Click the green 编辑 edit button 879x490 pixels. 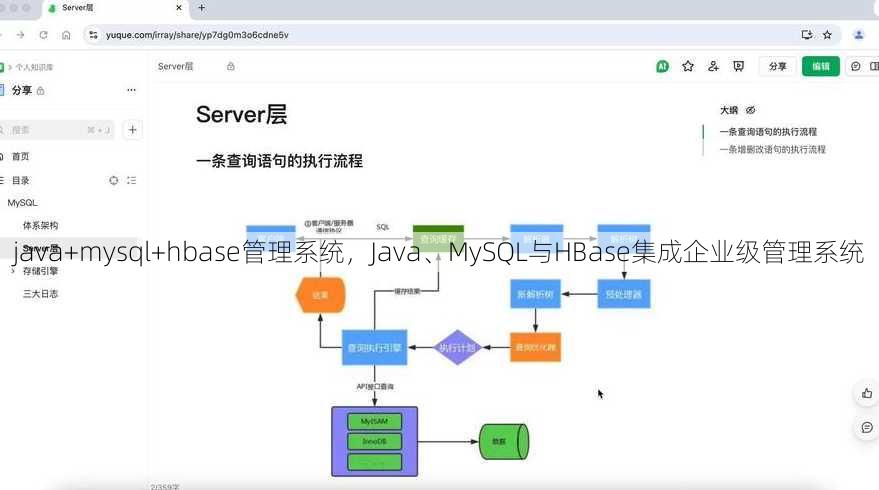click(821, 66)
